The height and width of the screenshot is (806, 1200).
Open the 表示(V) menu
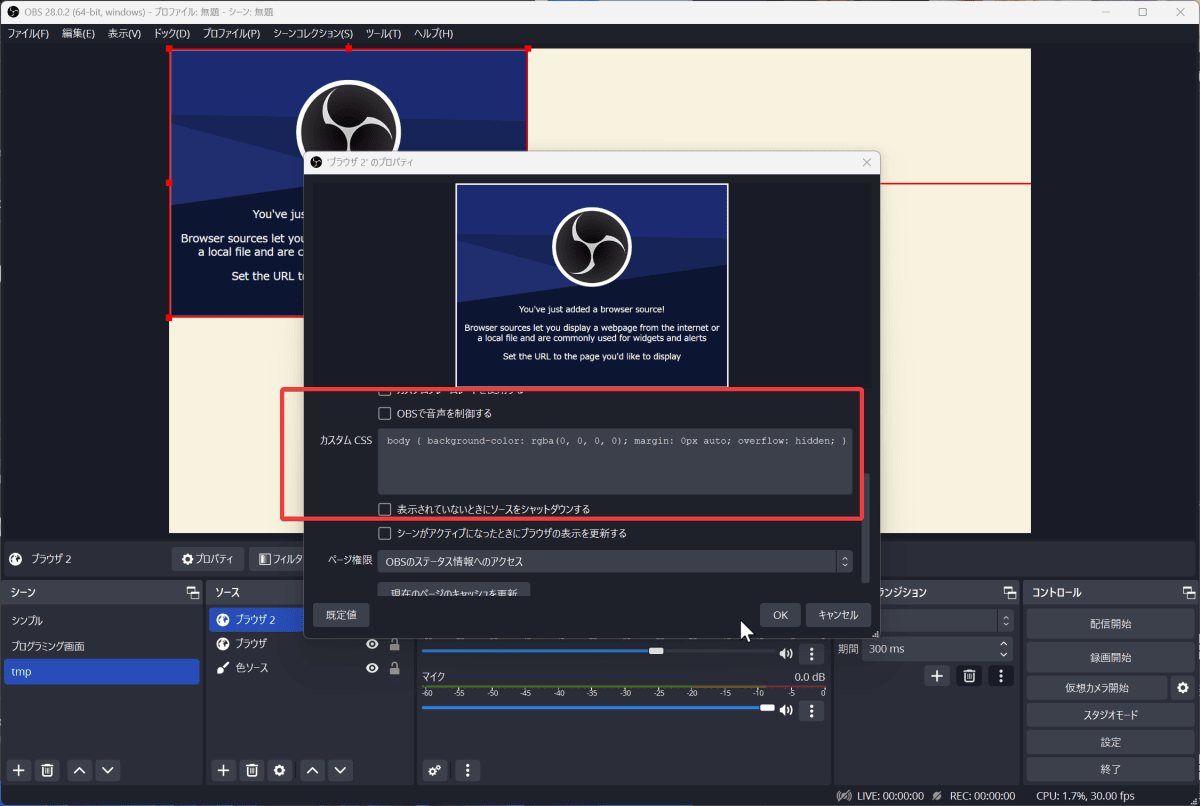point(124,34)
